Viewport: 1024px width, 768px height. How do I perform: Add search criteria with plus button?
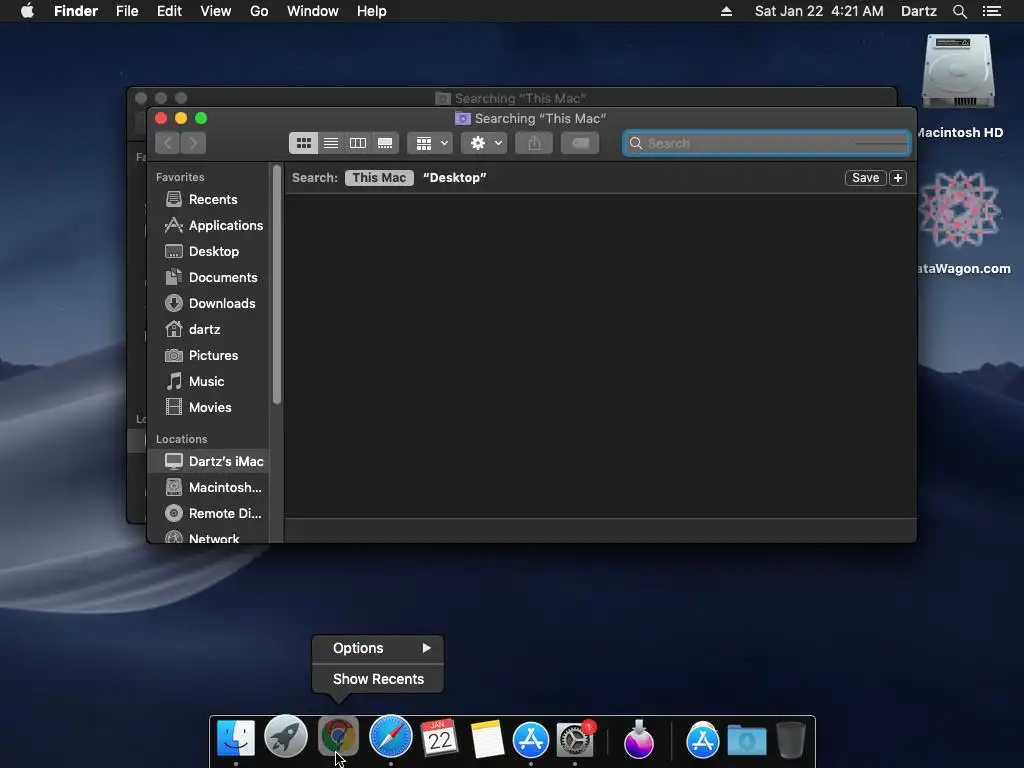[x=898, y=178]
